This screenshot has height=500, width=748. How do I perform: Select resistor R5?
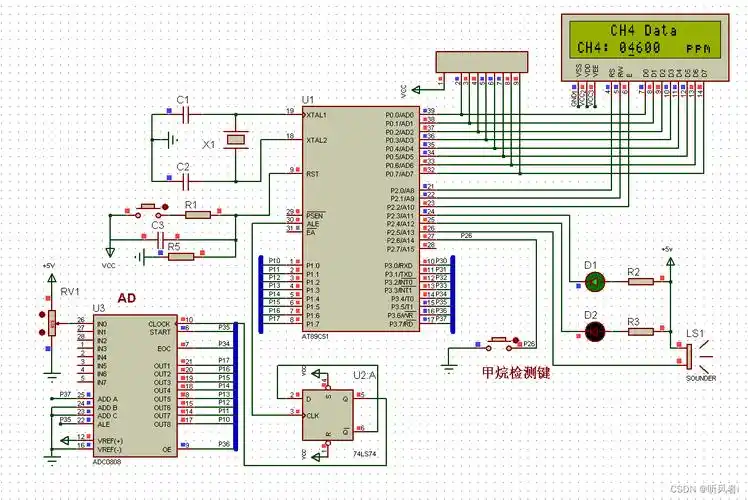(x=181, y=256)
